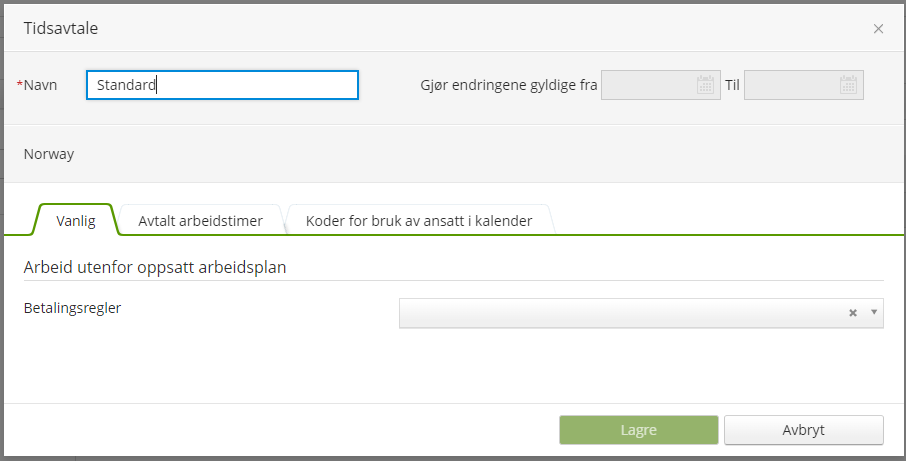Open the Avtalt arbeidstimer tab
The image size is (906, 461).
coord(200,220)
